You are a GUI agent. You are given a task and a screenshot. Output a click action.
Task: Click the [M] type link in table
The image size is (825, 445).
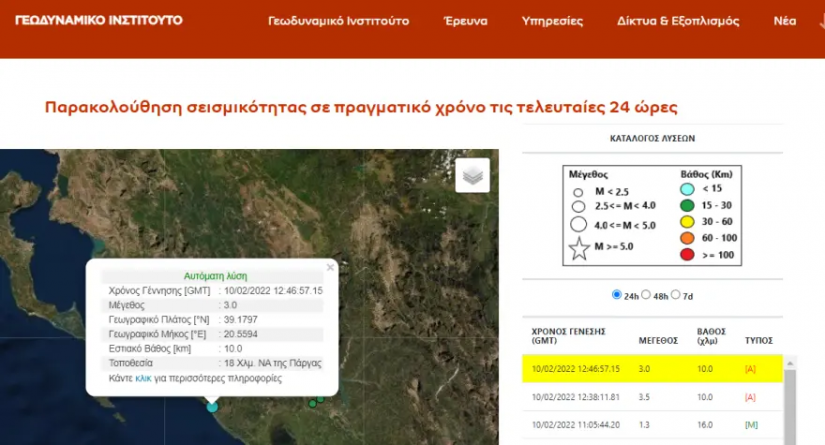pos(751,425)
